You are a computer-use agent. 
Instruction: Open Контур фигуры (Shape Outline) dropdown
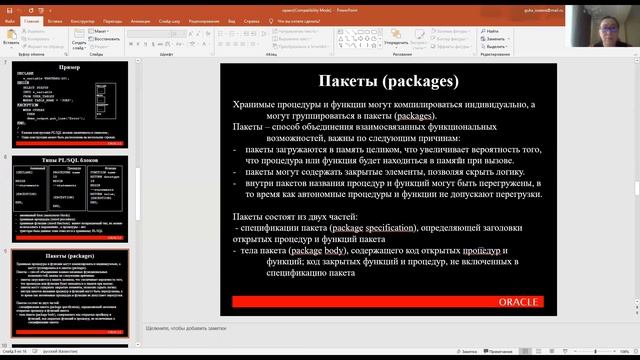(450, 39)
